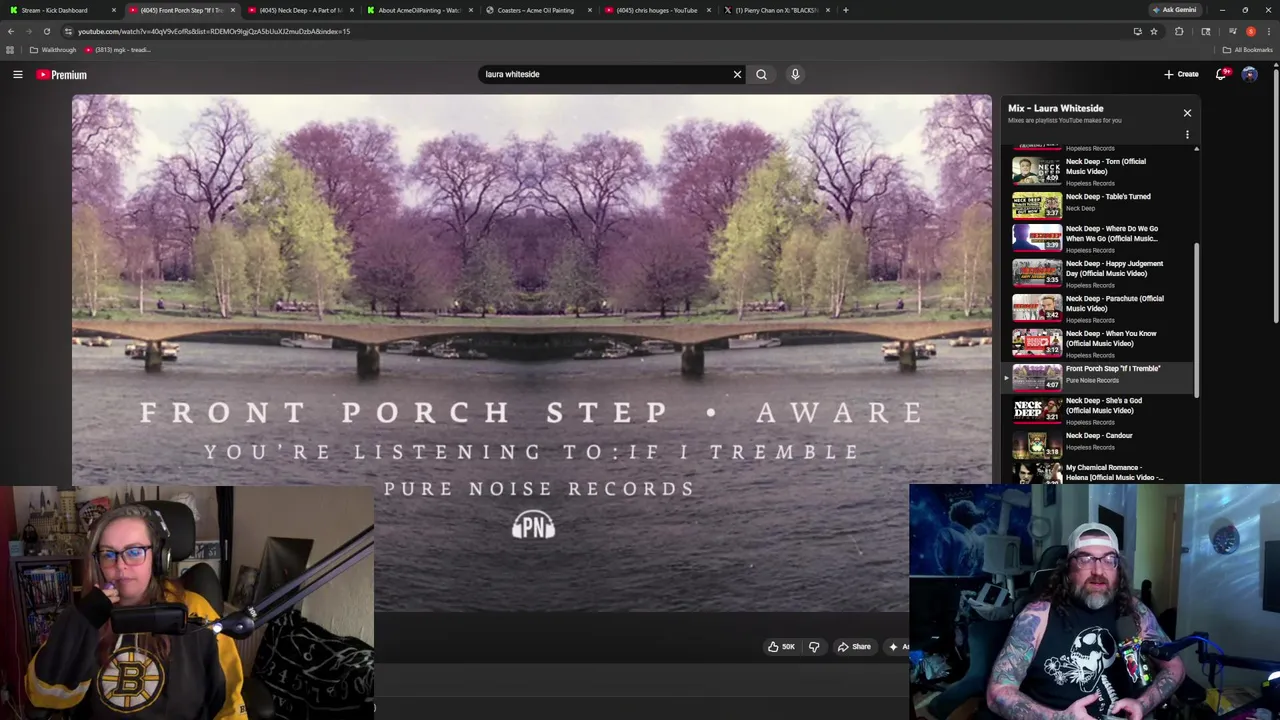Viewport: 1280px width, 720px height.
Task: Start voice search with microphone
Action: [x=795, y=74]
